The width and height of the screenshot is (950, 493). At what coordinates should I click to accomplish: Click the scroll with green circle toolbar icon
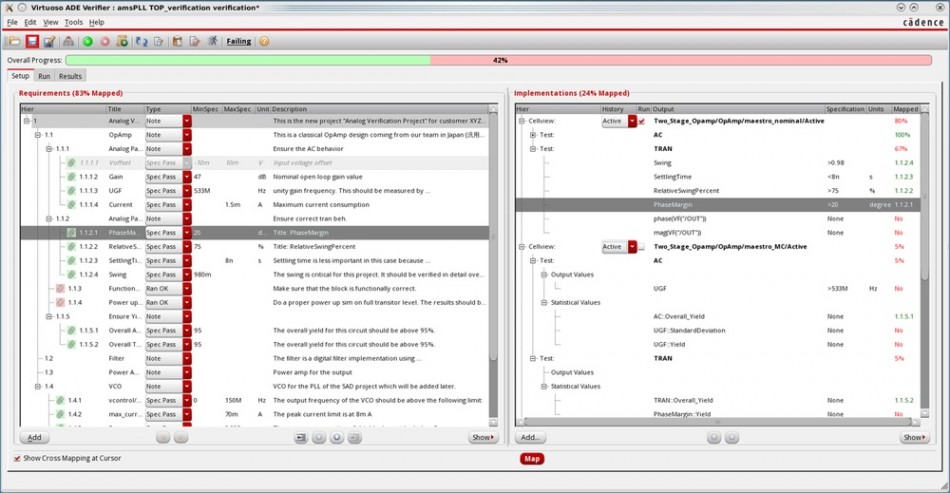122,42
